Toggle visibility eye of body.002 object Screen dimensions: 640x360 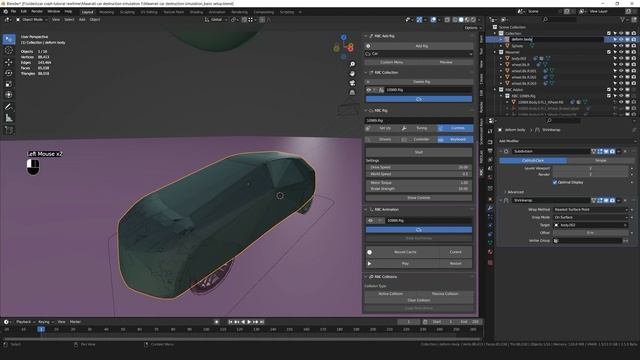pyautogui.click(x=621, y=58)
